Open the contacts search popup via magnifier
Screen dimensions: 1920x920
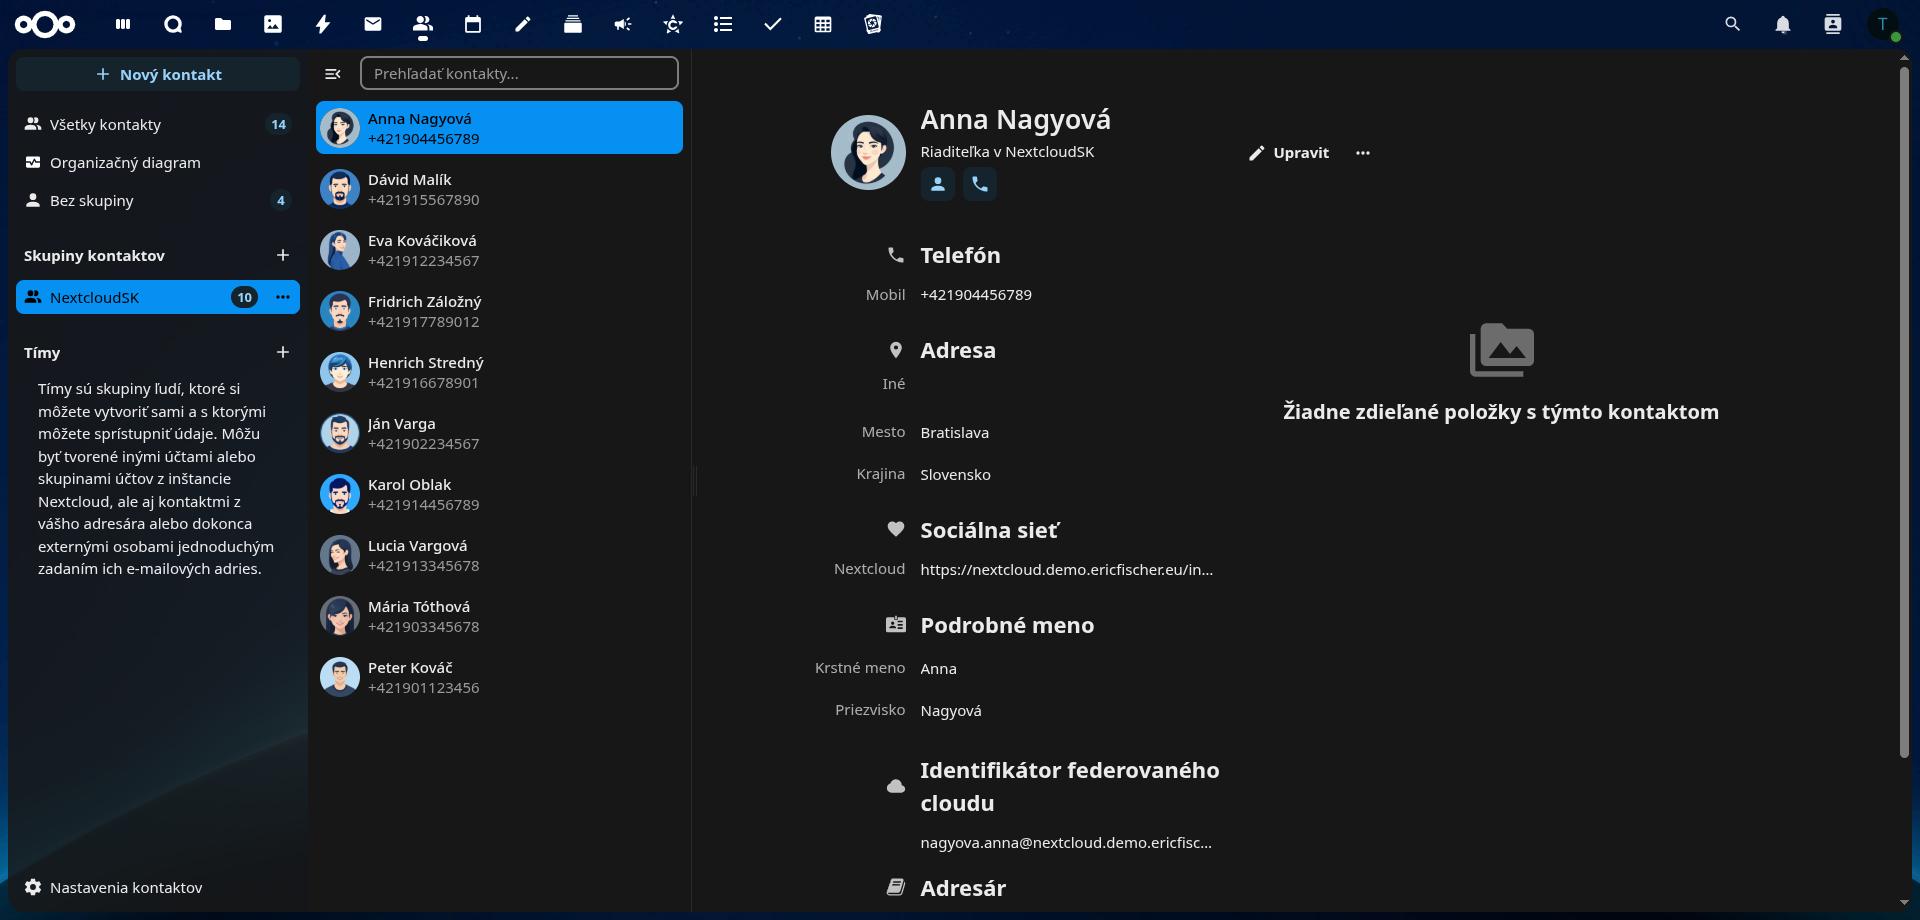click(1732, 24)
